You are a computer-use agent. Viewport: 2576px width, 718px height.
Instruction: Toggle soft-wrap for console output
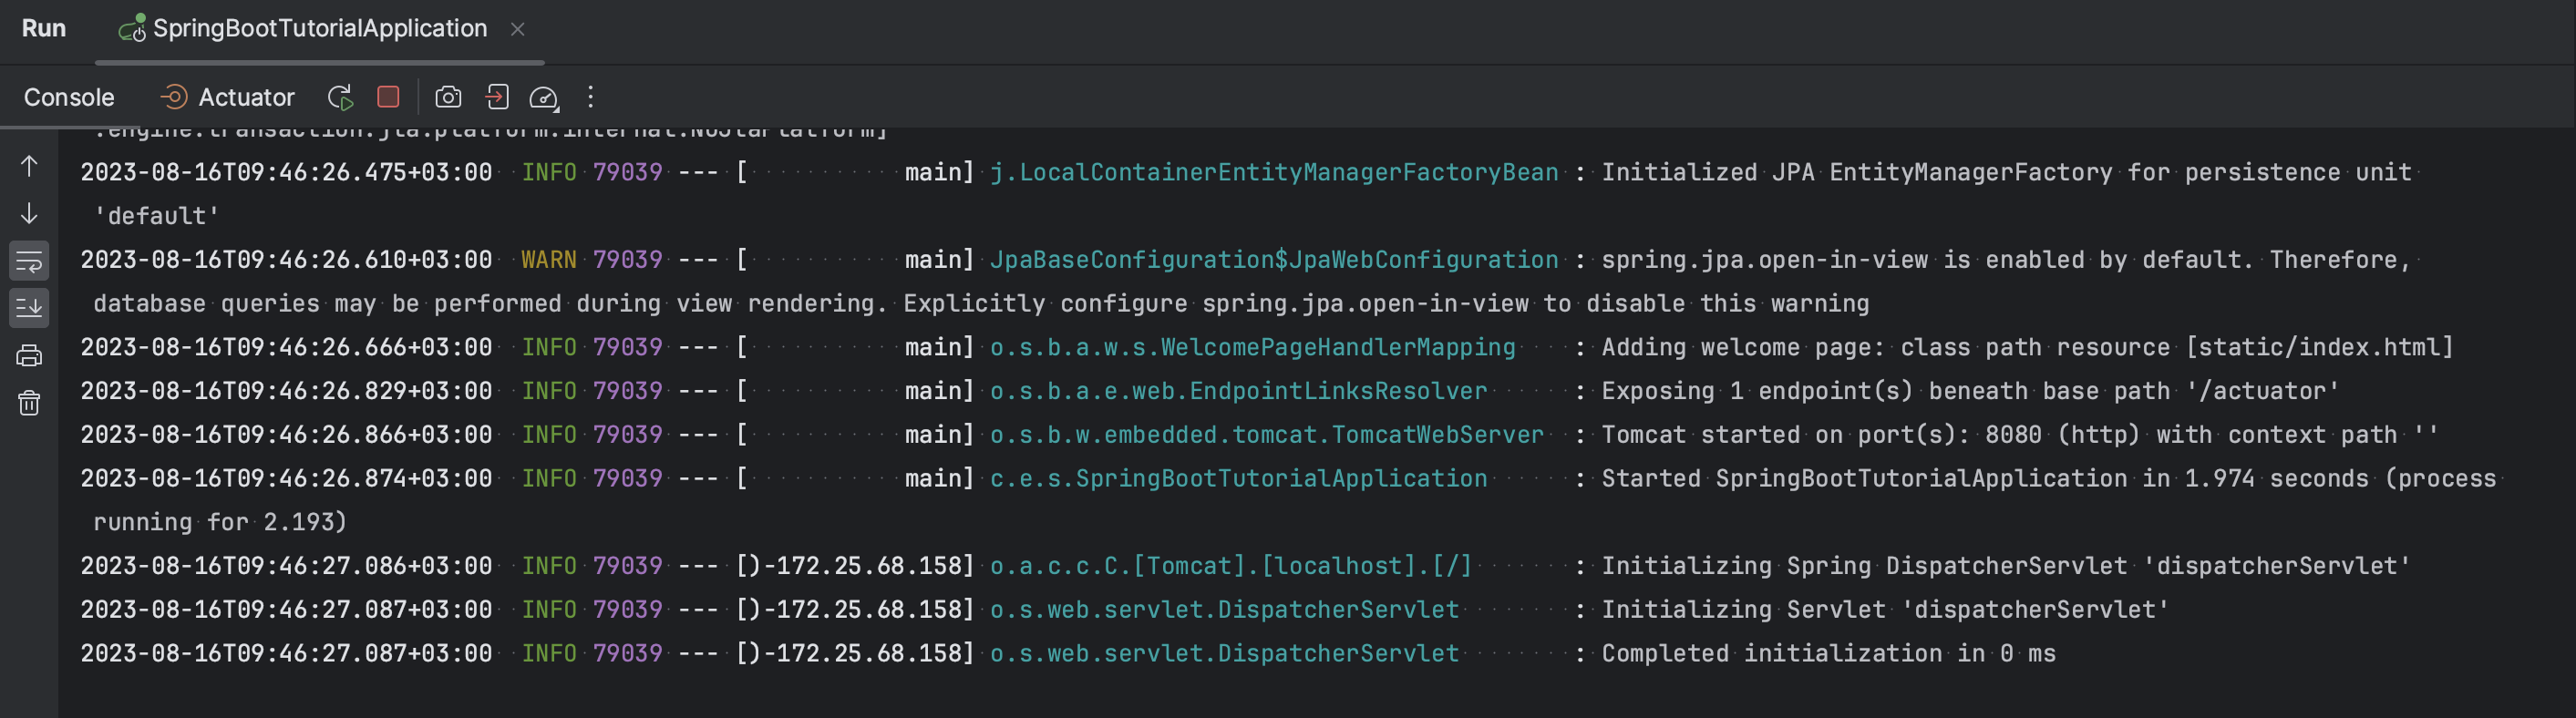tap(29, 261)
